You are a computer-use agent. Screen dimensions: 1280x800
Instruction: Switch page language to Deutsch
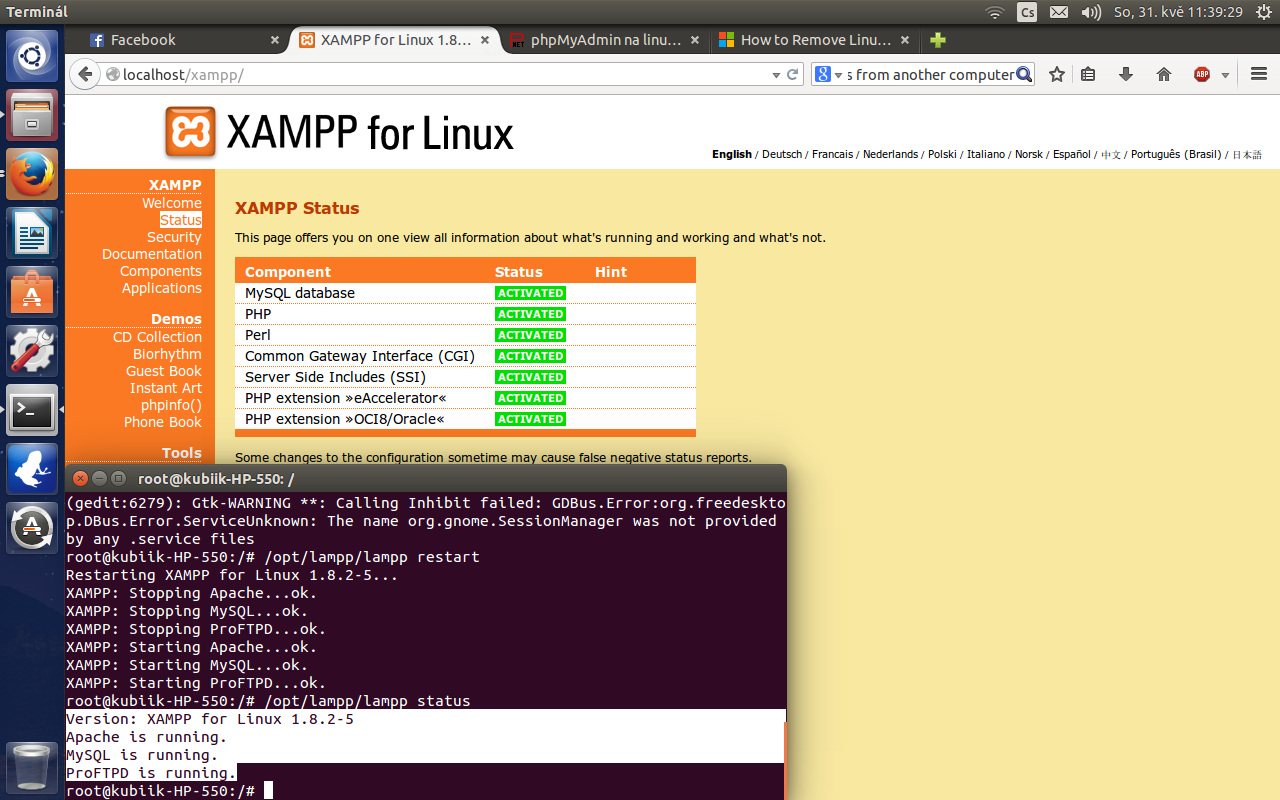(x=782, y=155)
